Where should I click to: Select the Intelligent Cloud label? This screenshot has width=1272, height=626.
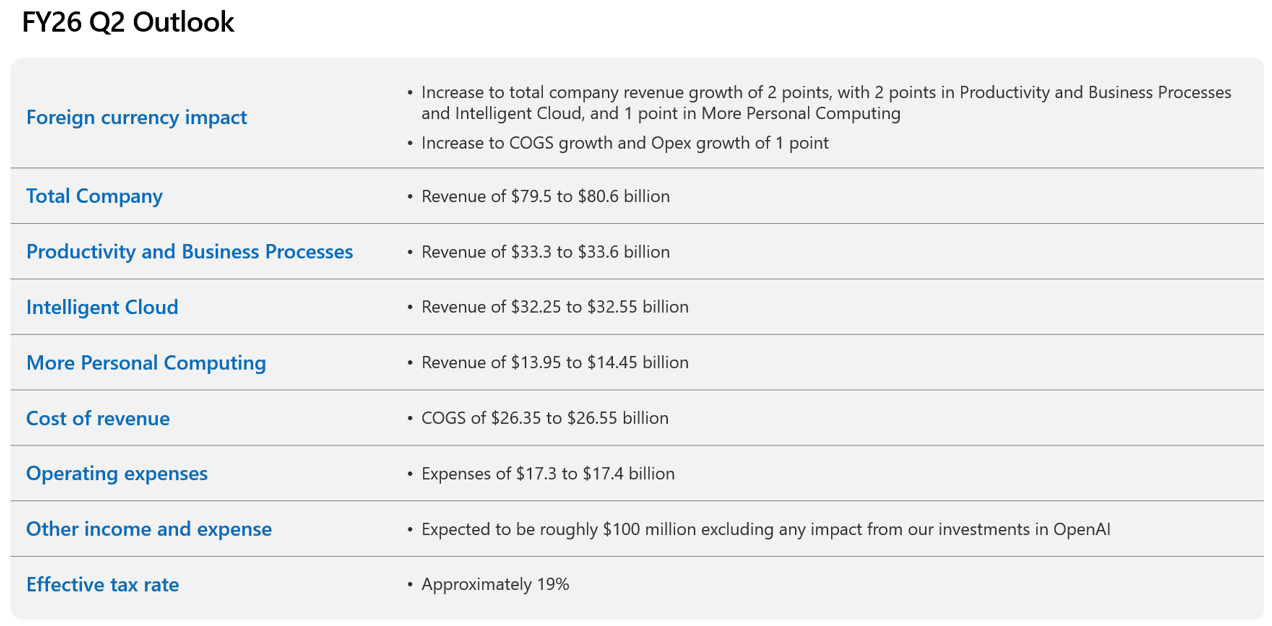102,307
